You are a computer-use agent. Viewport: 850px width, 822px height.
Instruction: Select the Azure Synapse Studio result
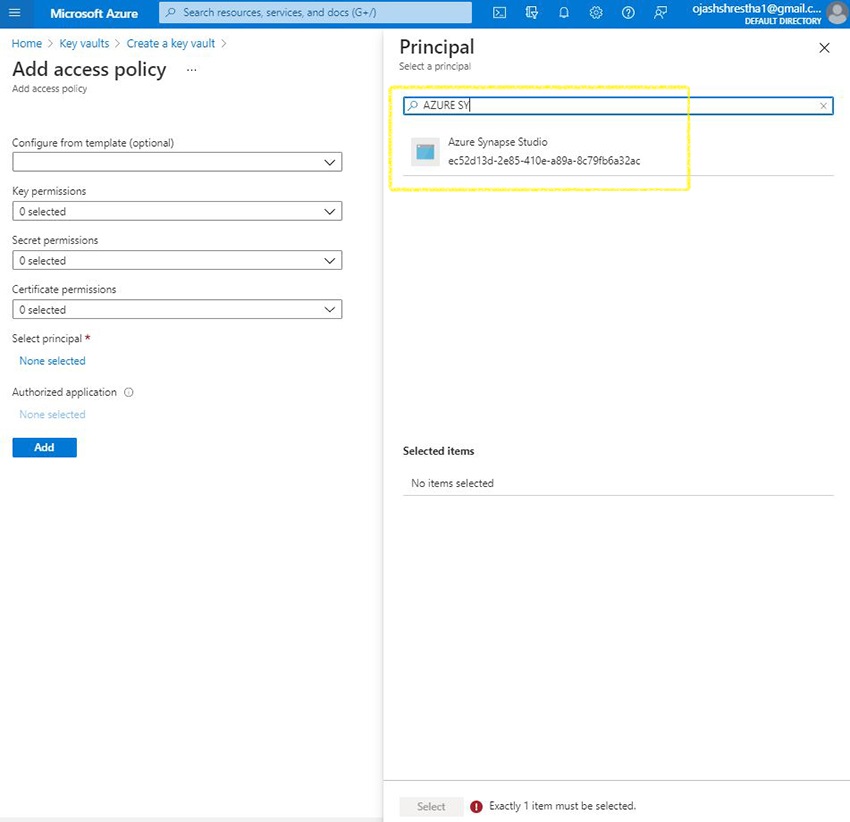(x=618, y=151)
